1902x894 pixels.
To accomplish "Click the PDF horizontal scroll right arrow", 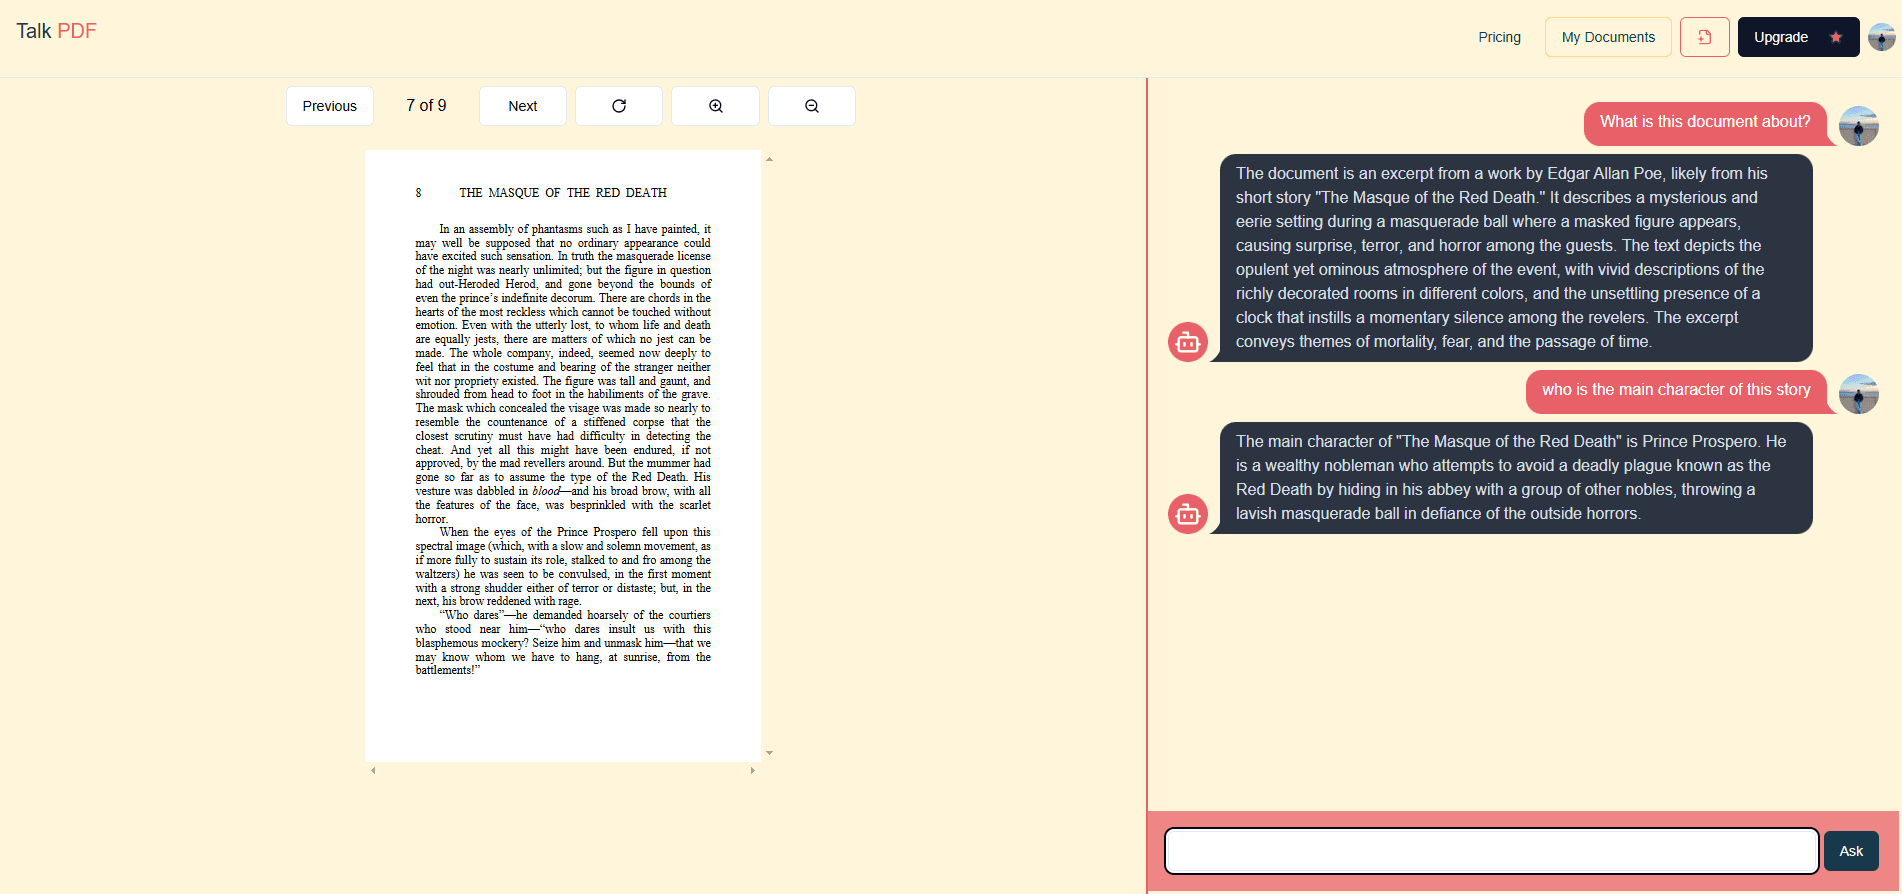I will tap(753, 770).
